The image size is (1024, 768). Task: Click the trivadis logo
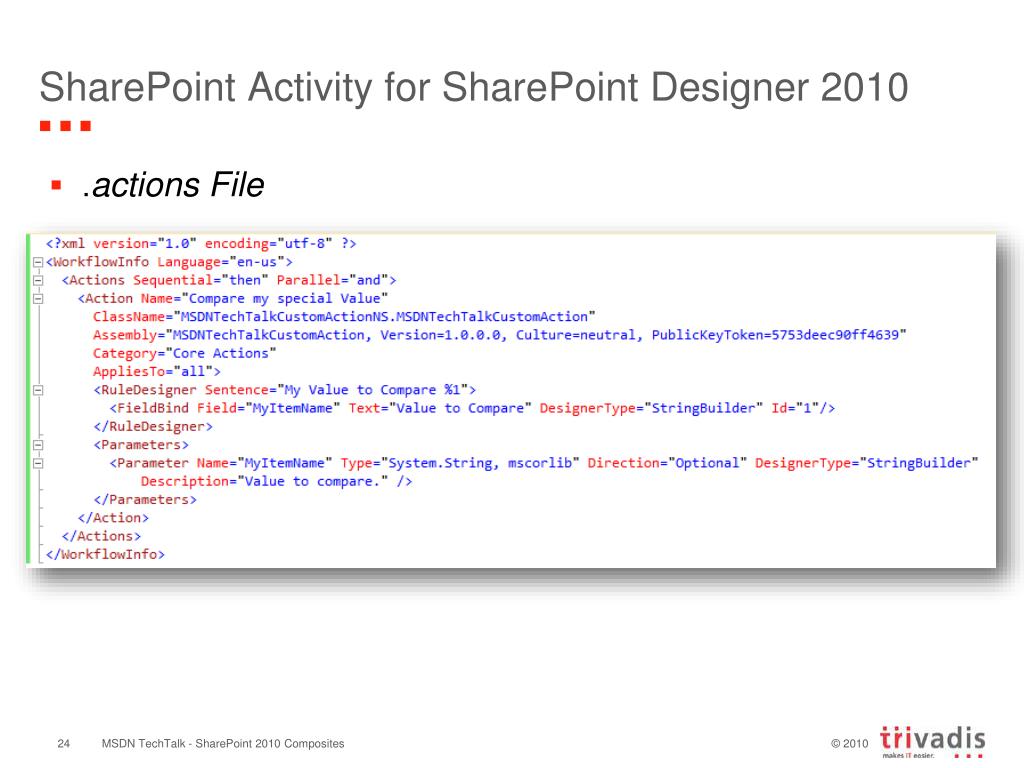933,741
